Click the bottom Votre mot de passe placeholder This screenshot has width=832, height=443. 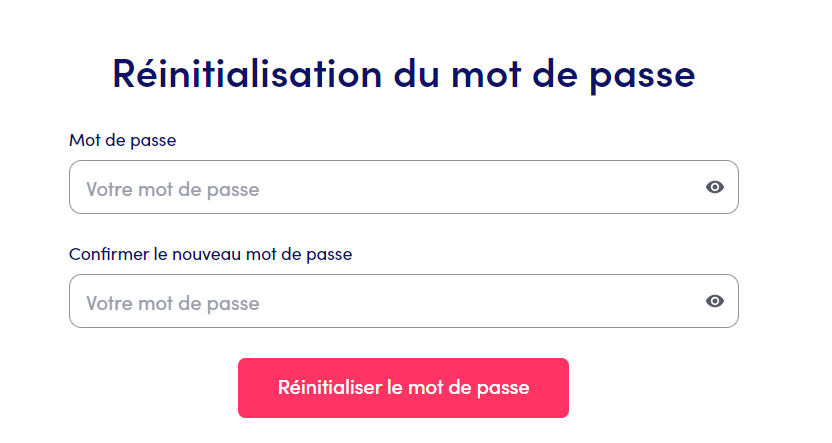point(173,303)
